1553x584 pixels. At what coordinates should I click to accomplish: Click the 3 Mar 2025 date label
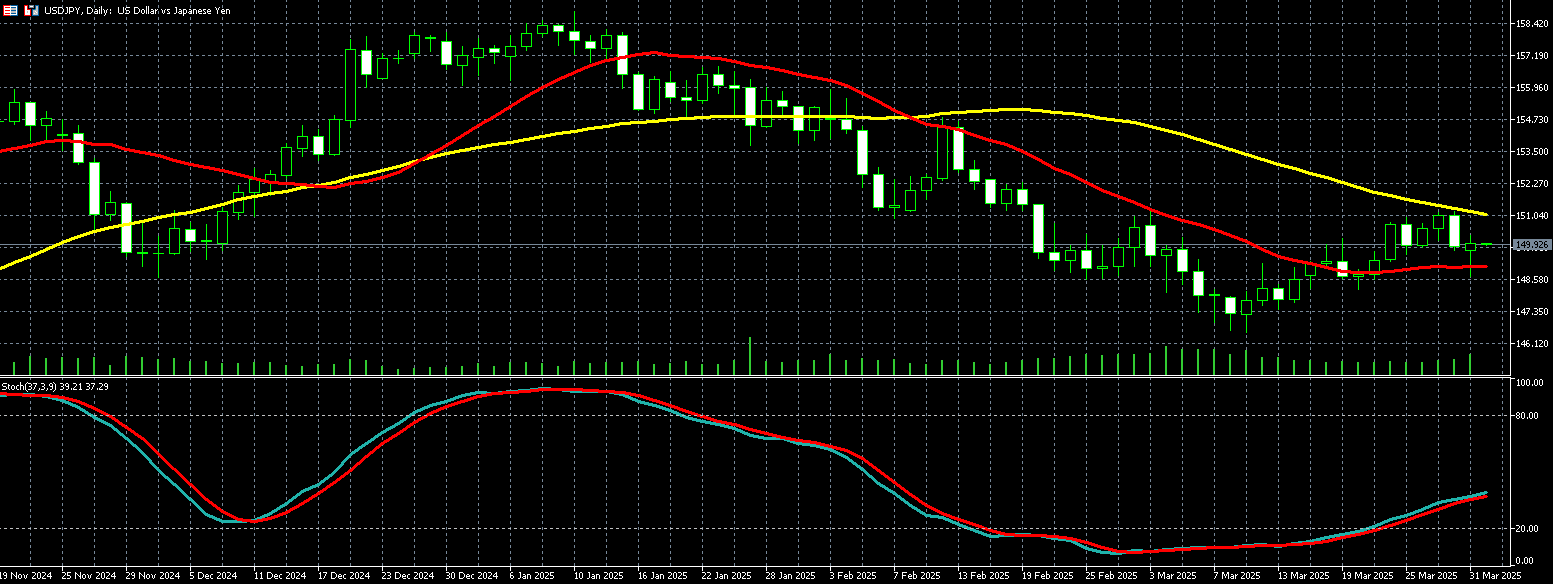tap(1173, 576)
